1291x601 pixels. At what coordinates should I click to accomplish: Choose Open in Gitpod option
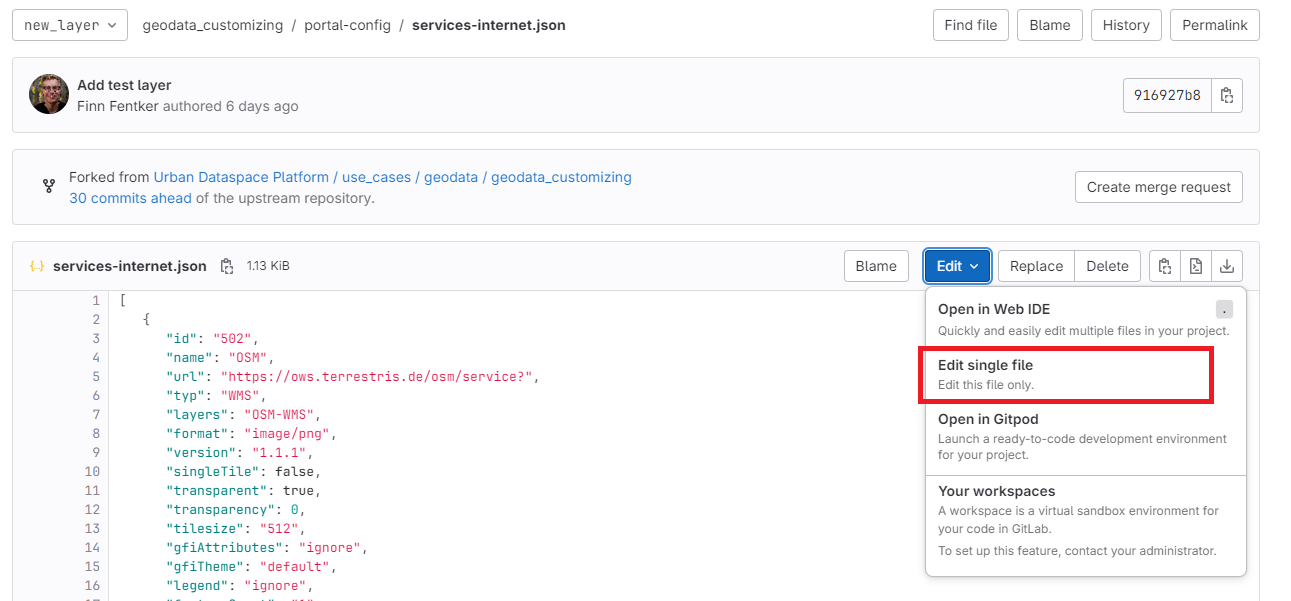point(1086,437)
